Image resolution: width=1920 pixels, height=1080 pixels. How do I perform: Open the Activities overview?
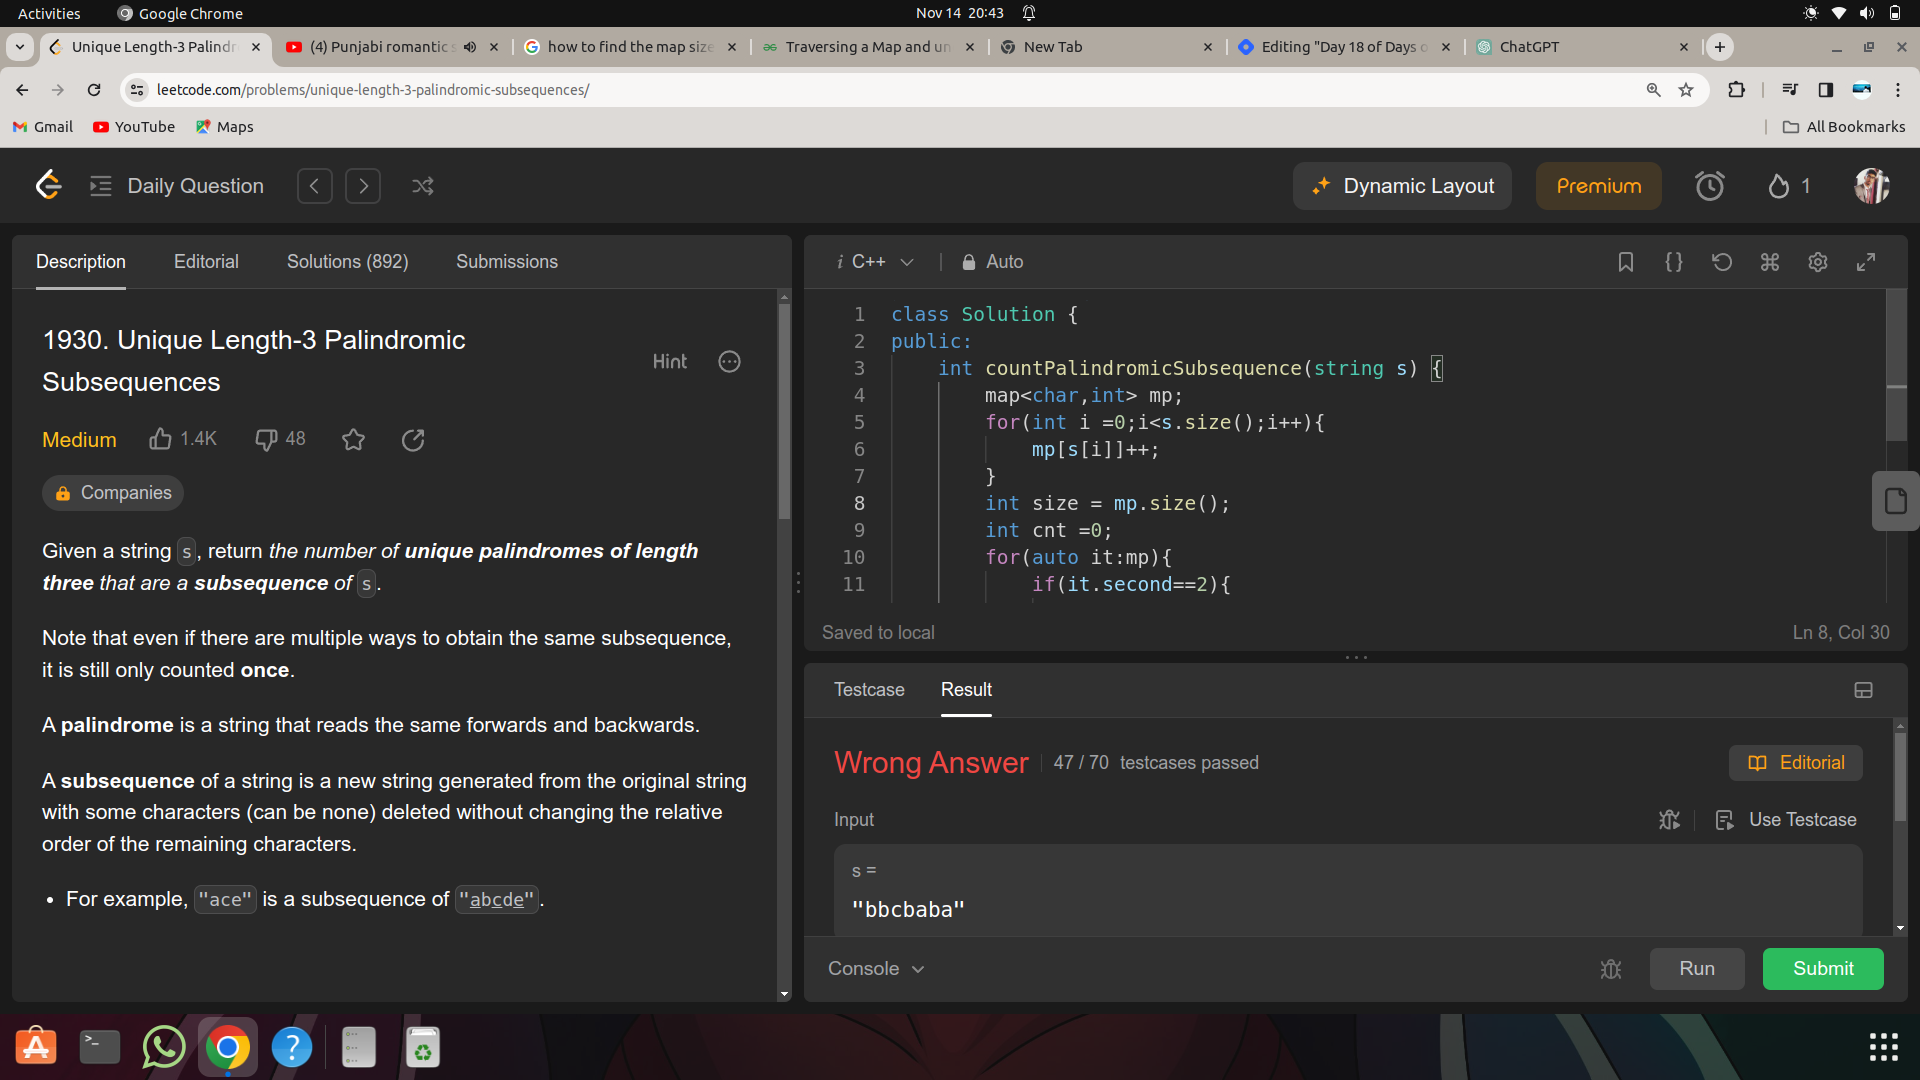tap(49, 13)
